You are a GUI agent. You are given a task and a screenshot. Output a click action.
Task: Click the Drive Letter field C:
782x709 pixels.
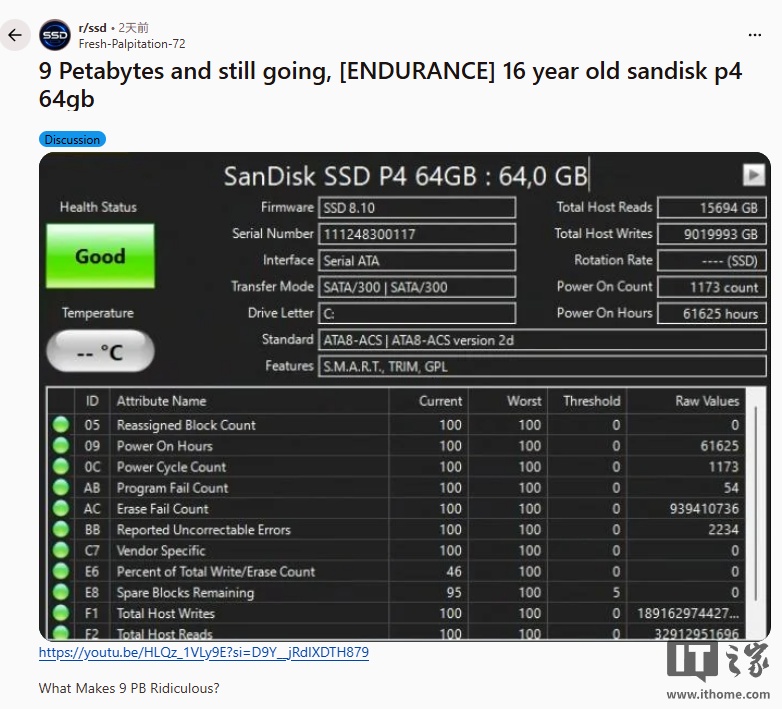click(417, 313)
